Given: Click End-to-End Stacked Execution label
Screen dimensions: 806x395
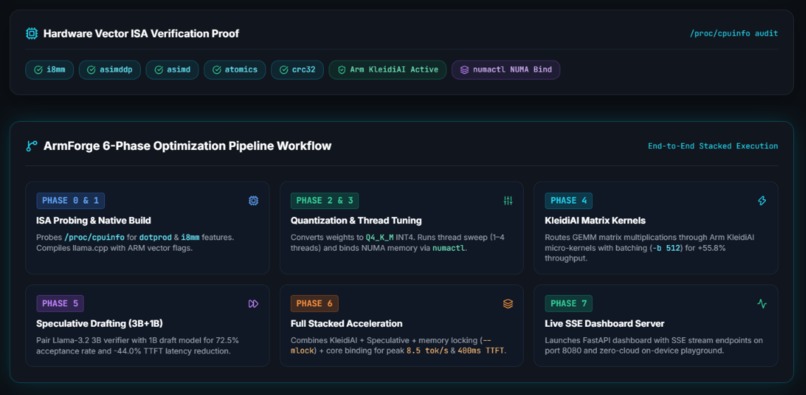Looking at the screenshot, I should [x=712, y=146].
